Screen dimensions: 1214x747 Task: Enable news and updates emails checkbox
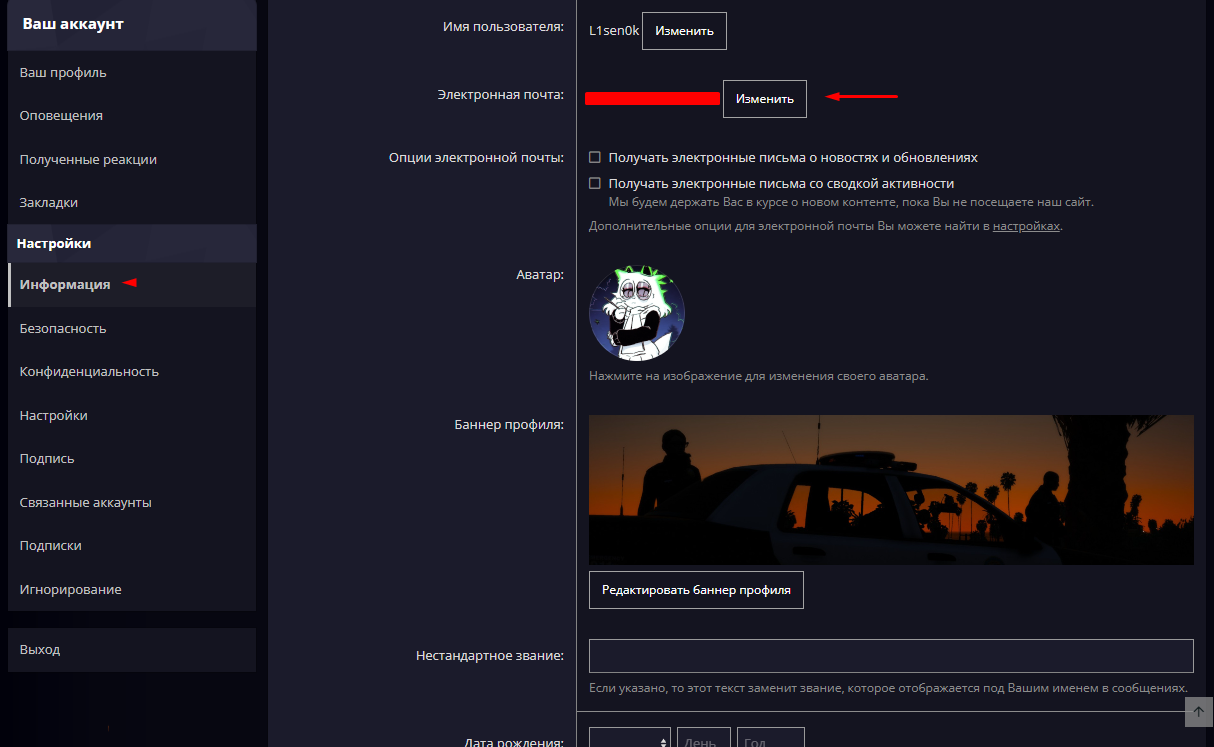(595, 158)
